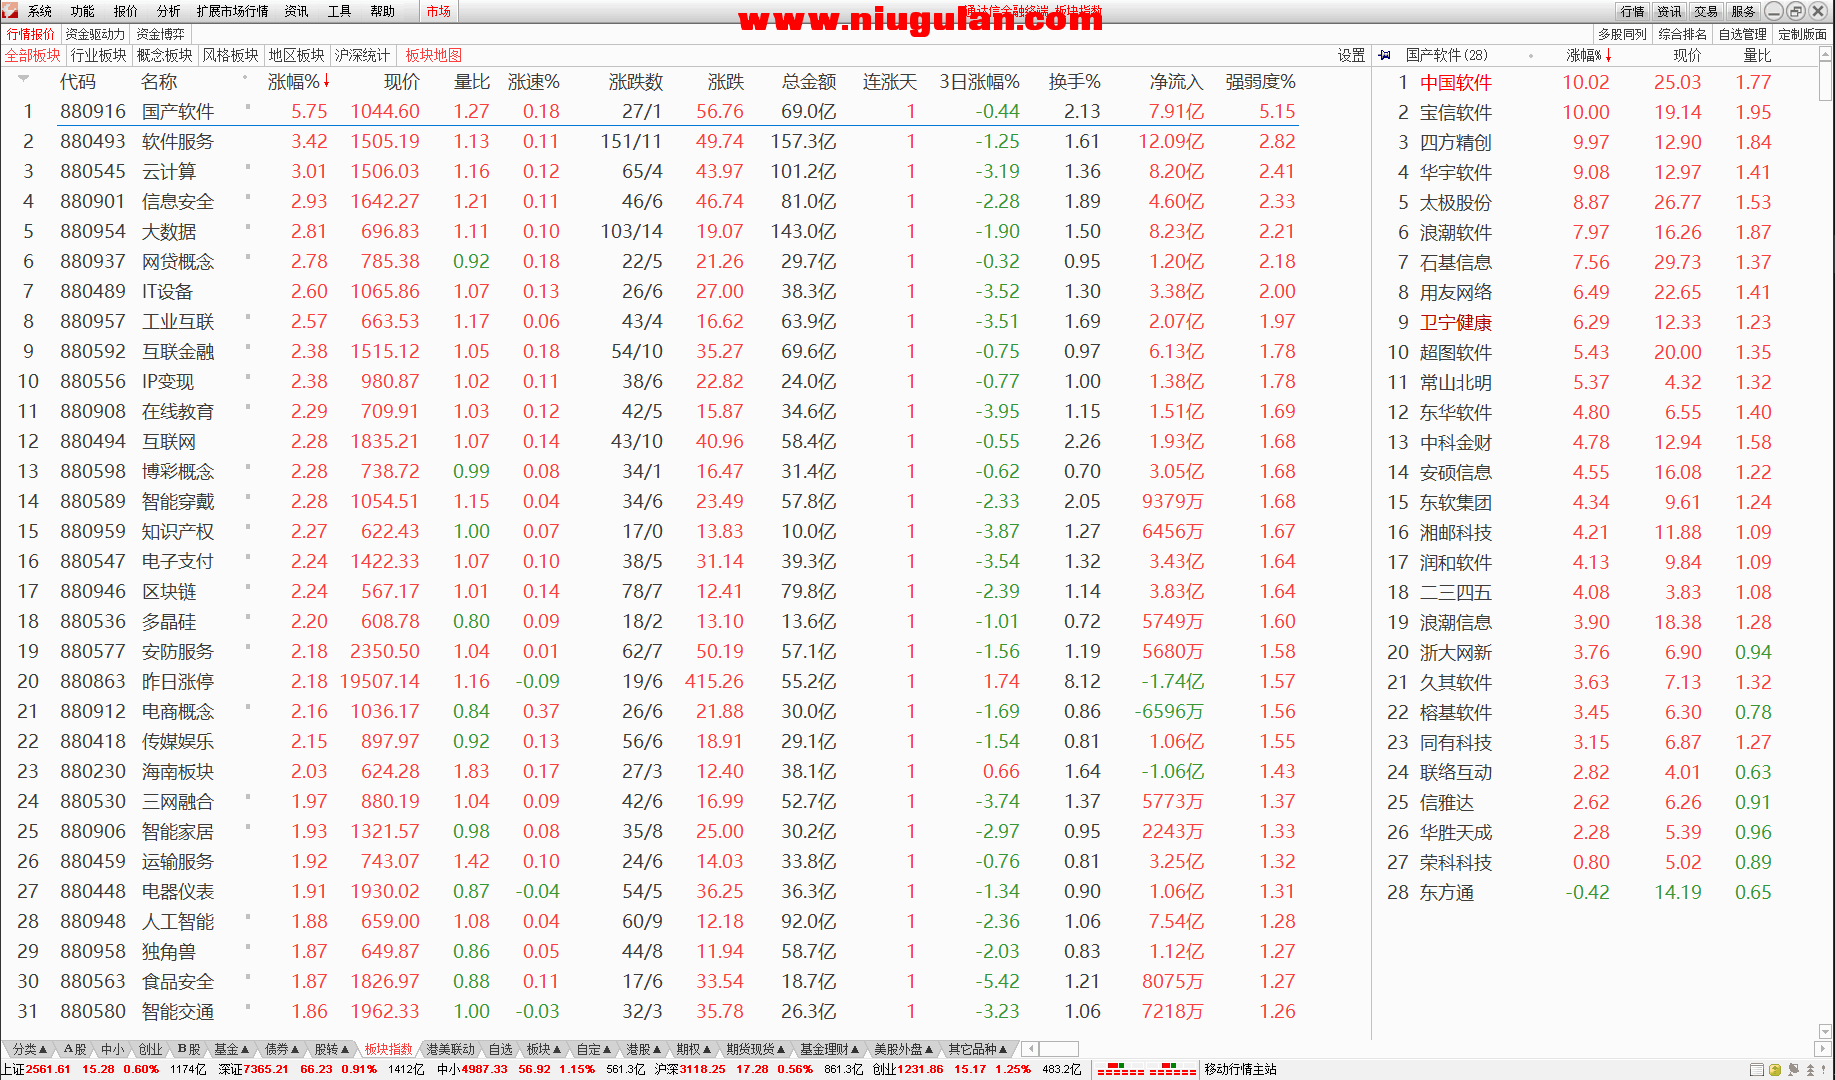Sort by 量比 in right panel header
Image resolution: width=1835 pixels, height=1080 pixels.
coord(1757,55)
